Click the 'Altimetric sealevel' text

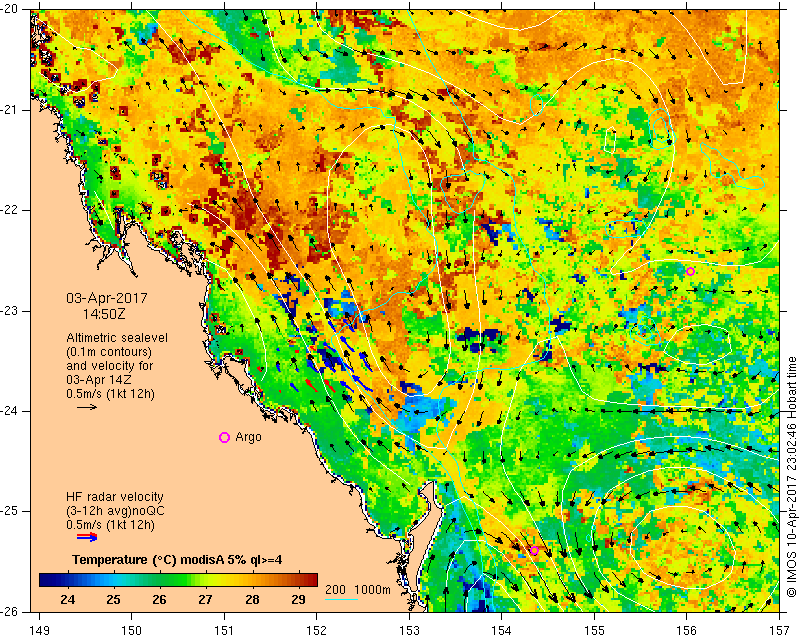click(x=117, y=338)
